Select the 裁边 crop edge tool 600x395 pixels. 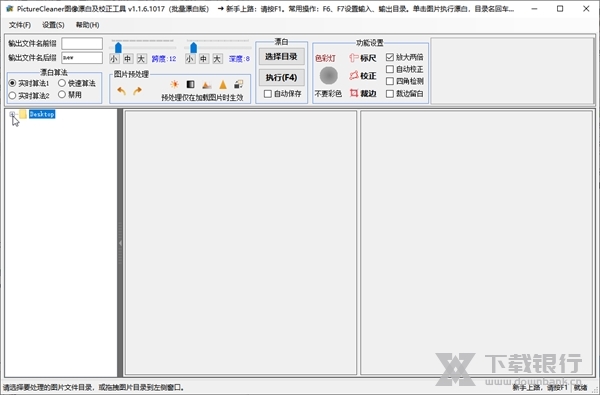point(363,93)
